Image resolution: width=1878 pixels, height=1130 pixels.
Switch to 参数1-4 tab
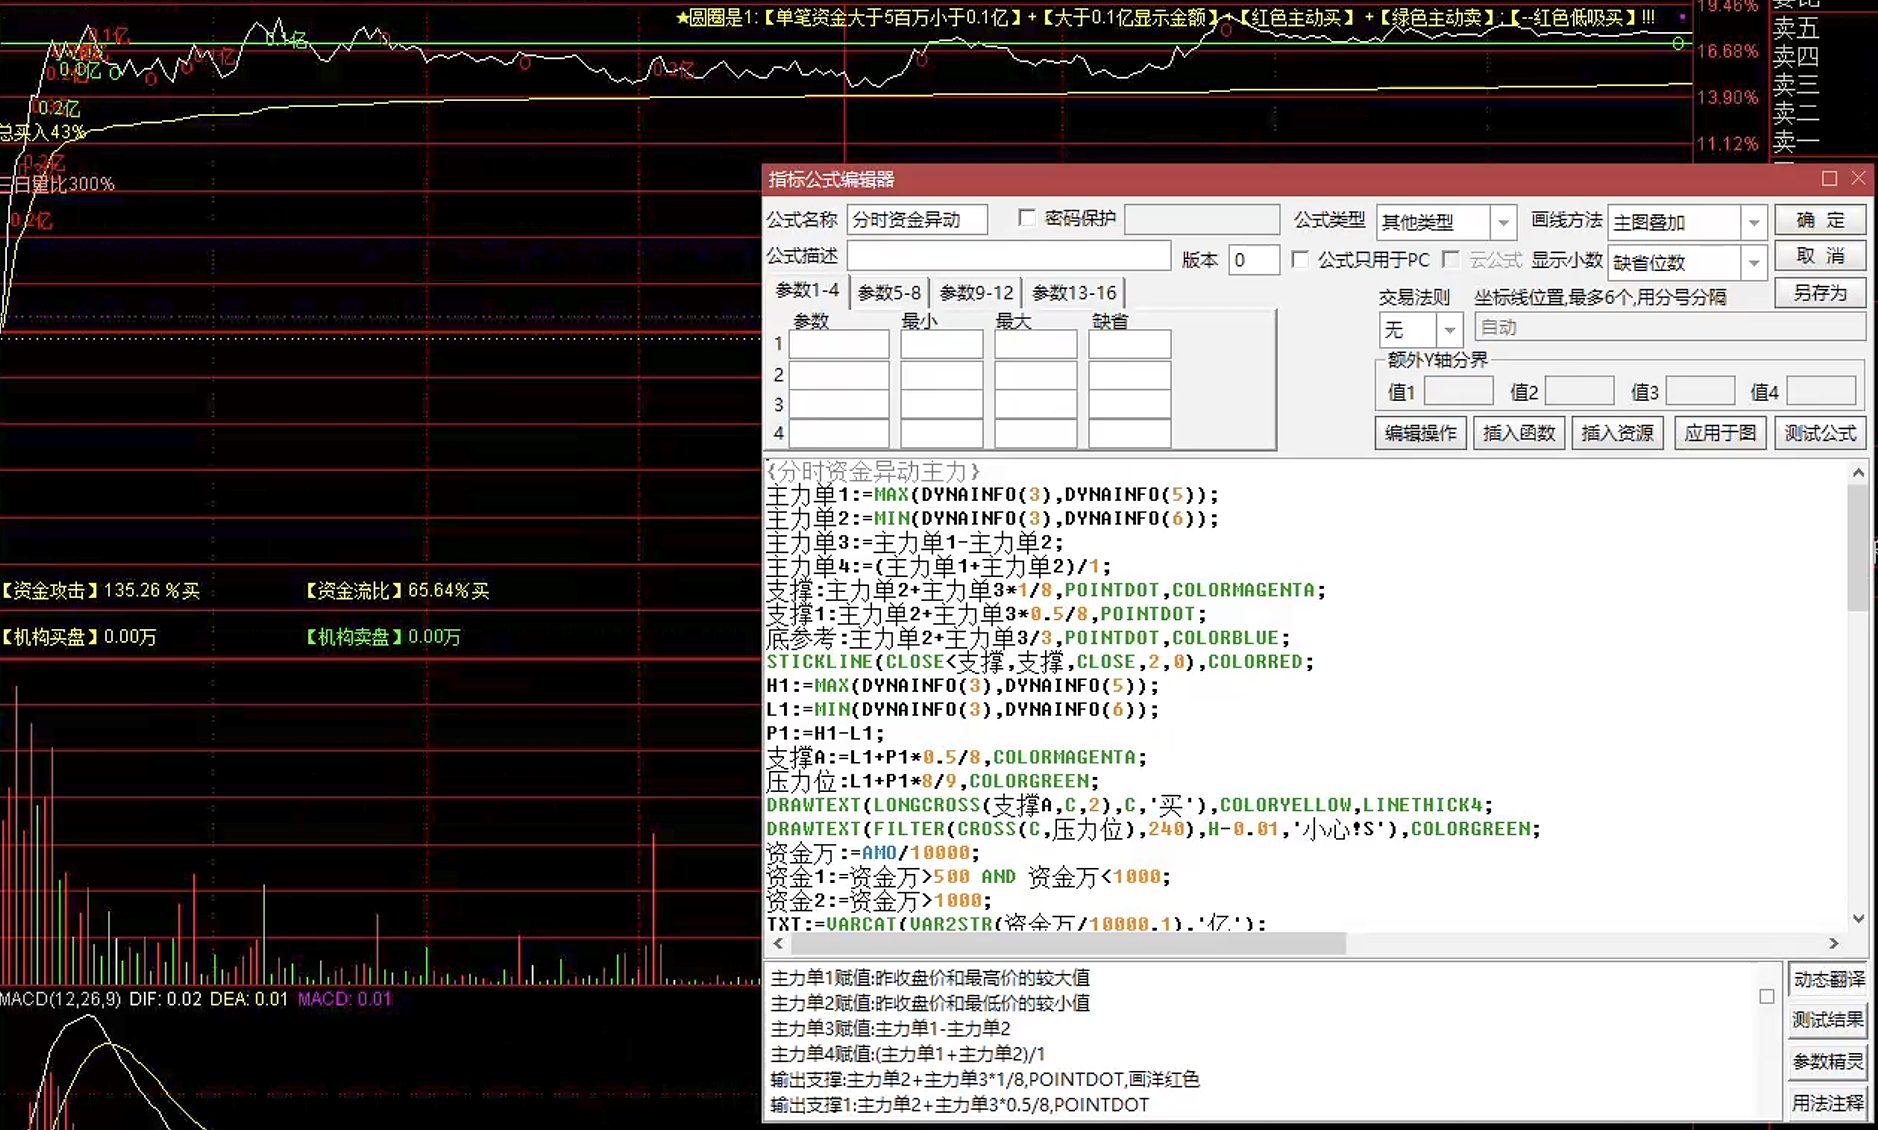[807, 291]
